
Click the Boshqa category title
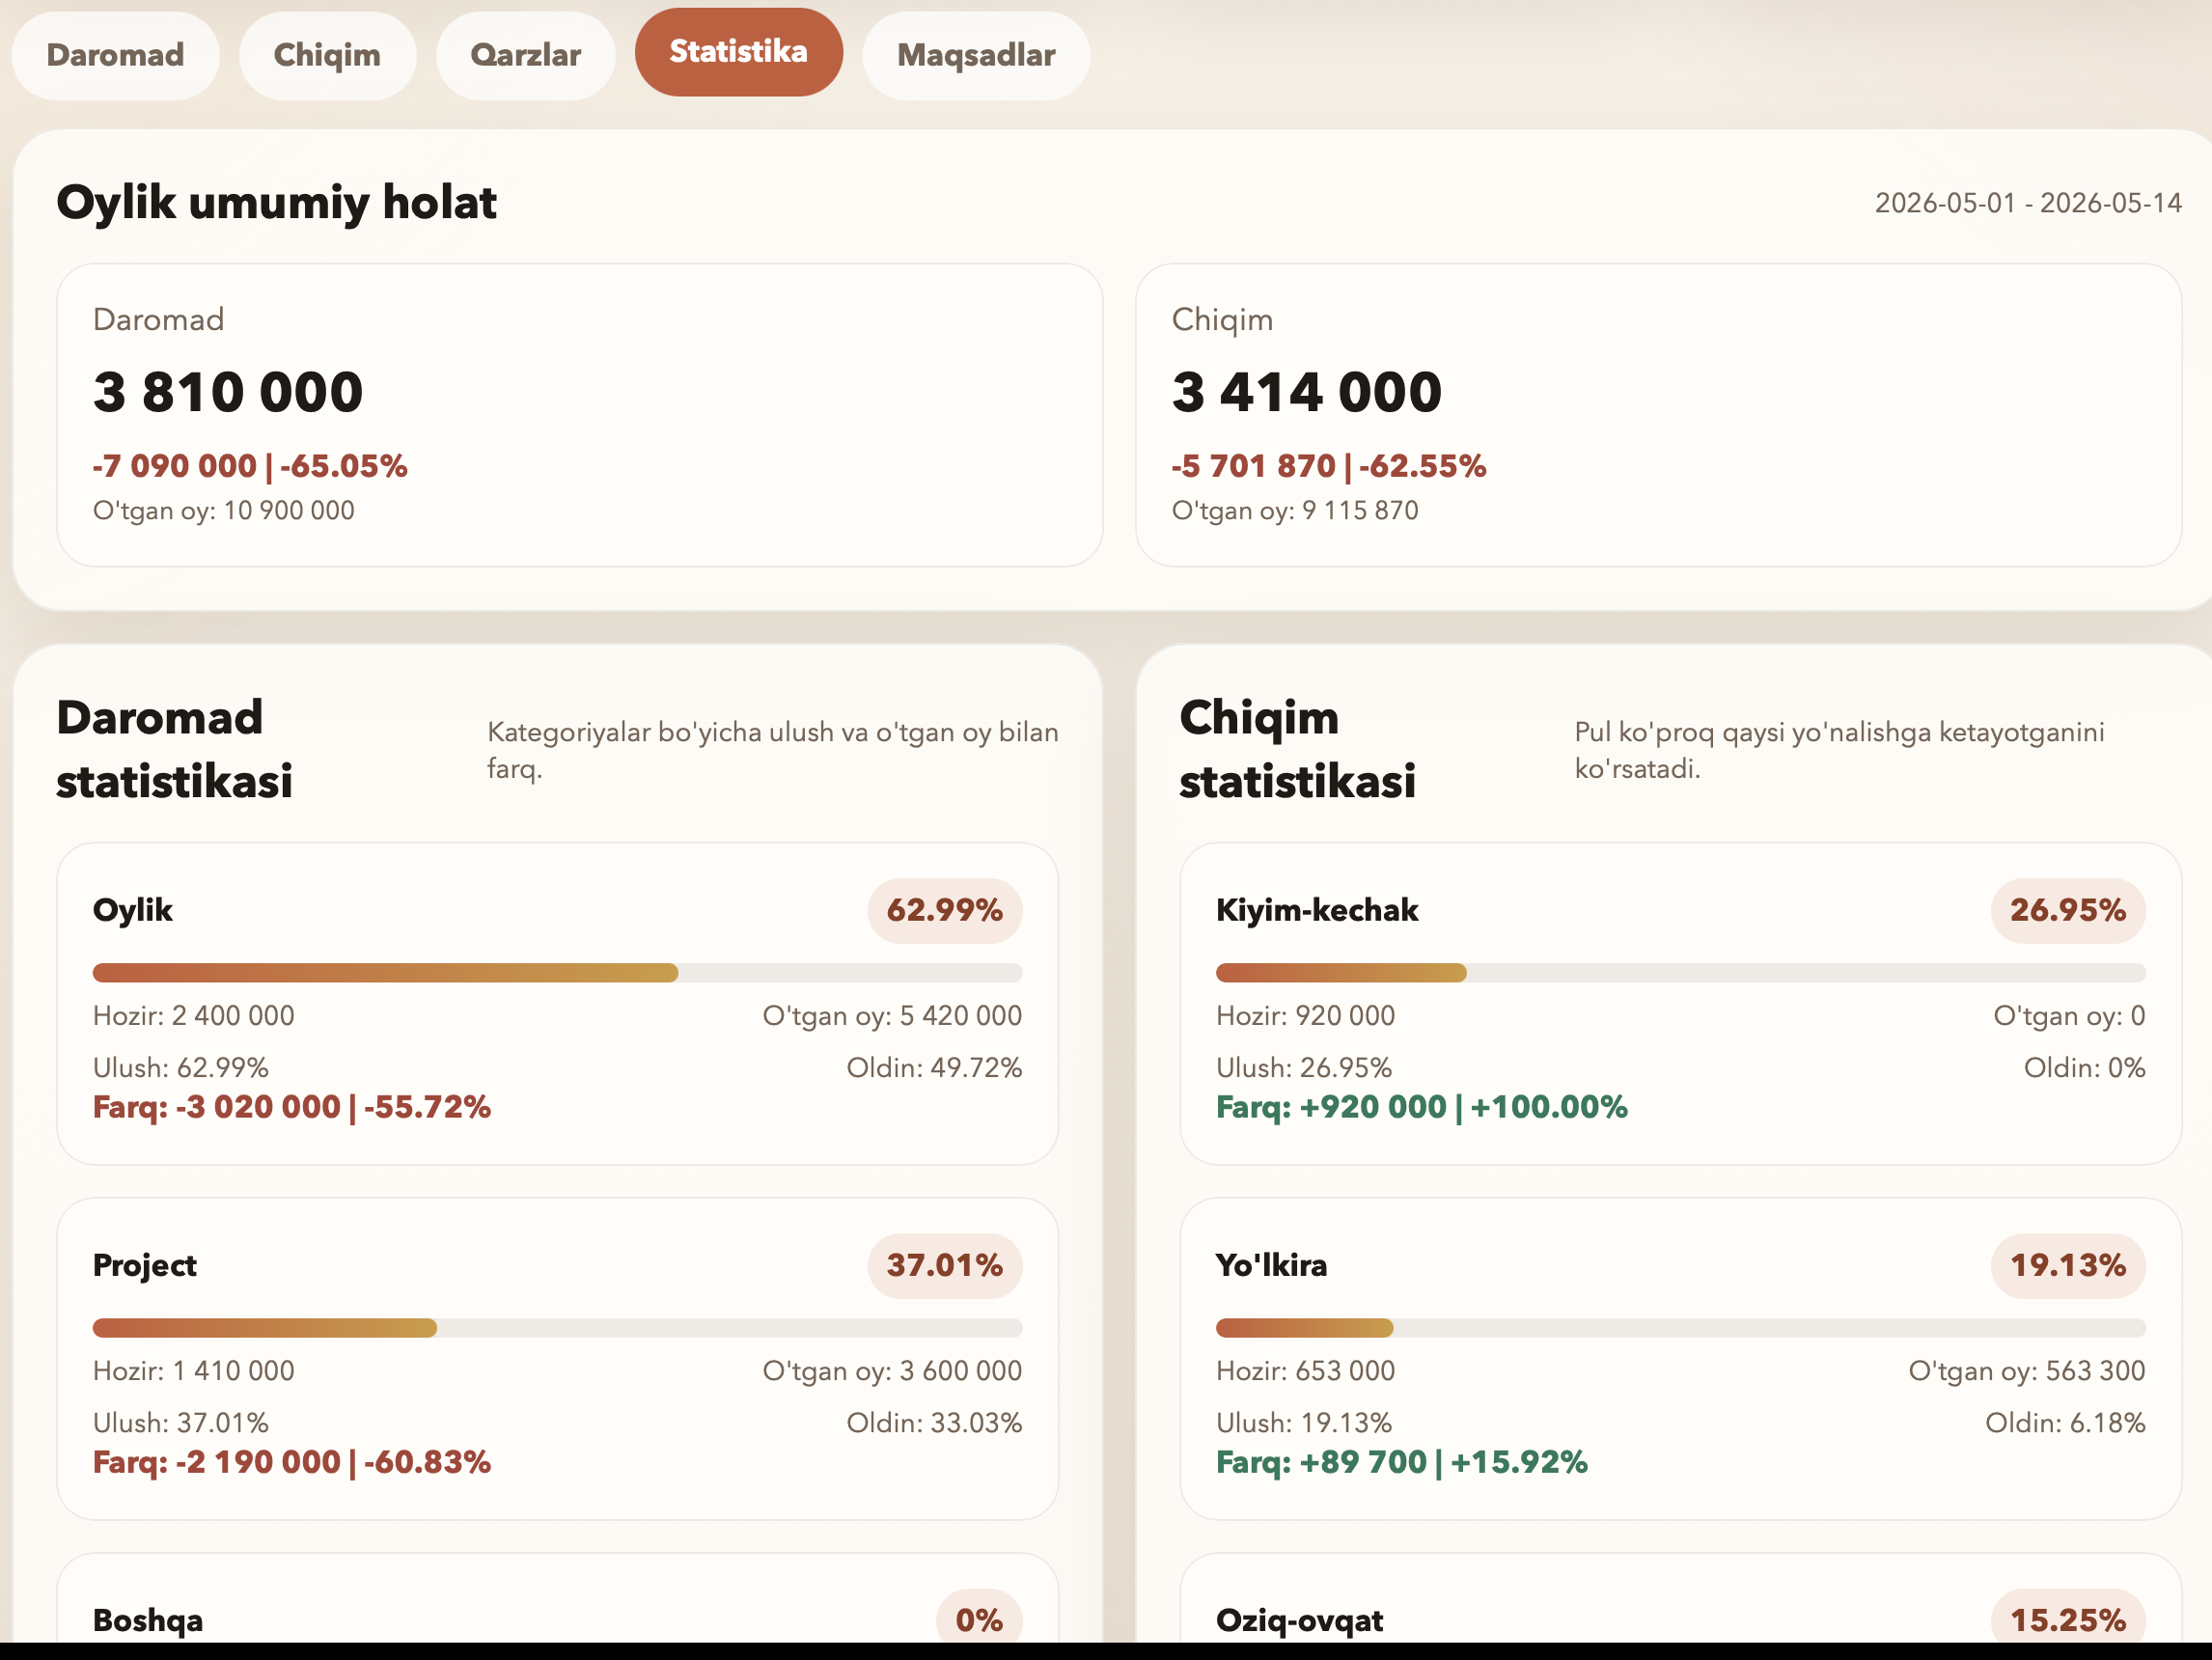click(x=148, y=1620)
